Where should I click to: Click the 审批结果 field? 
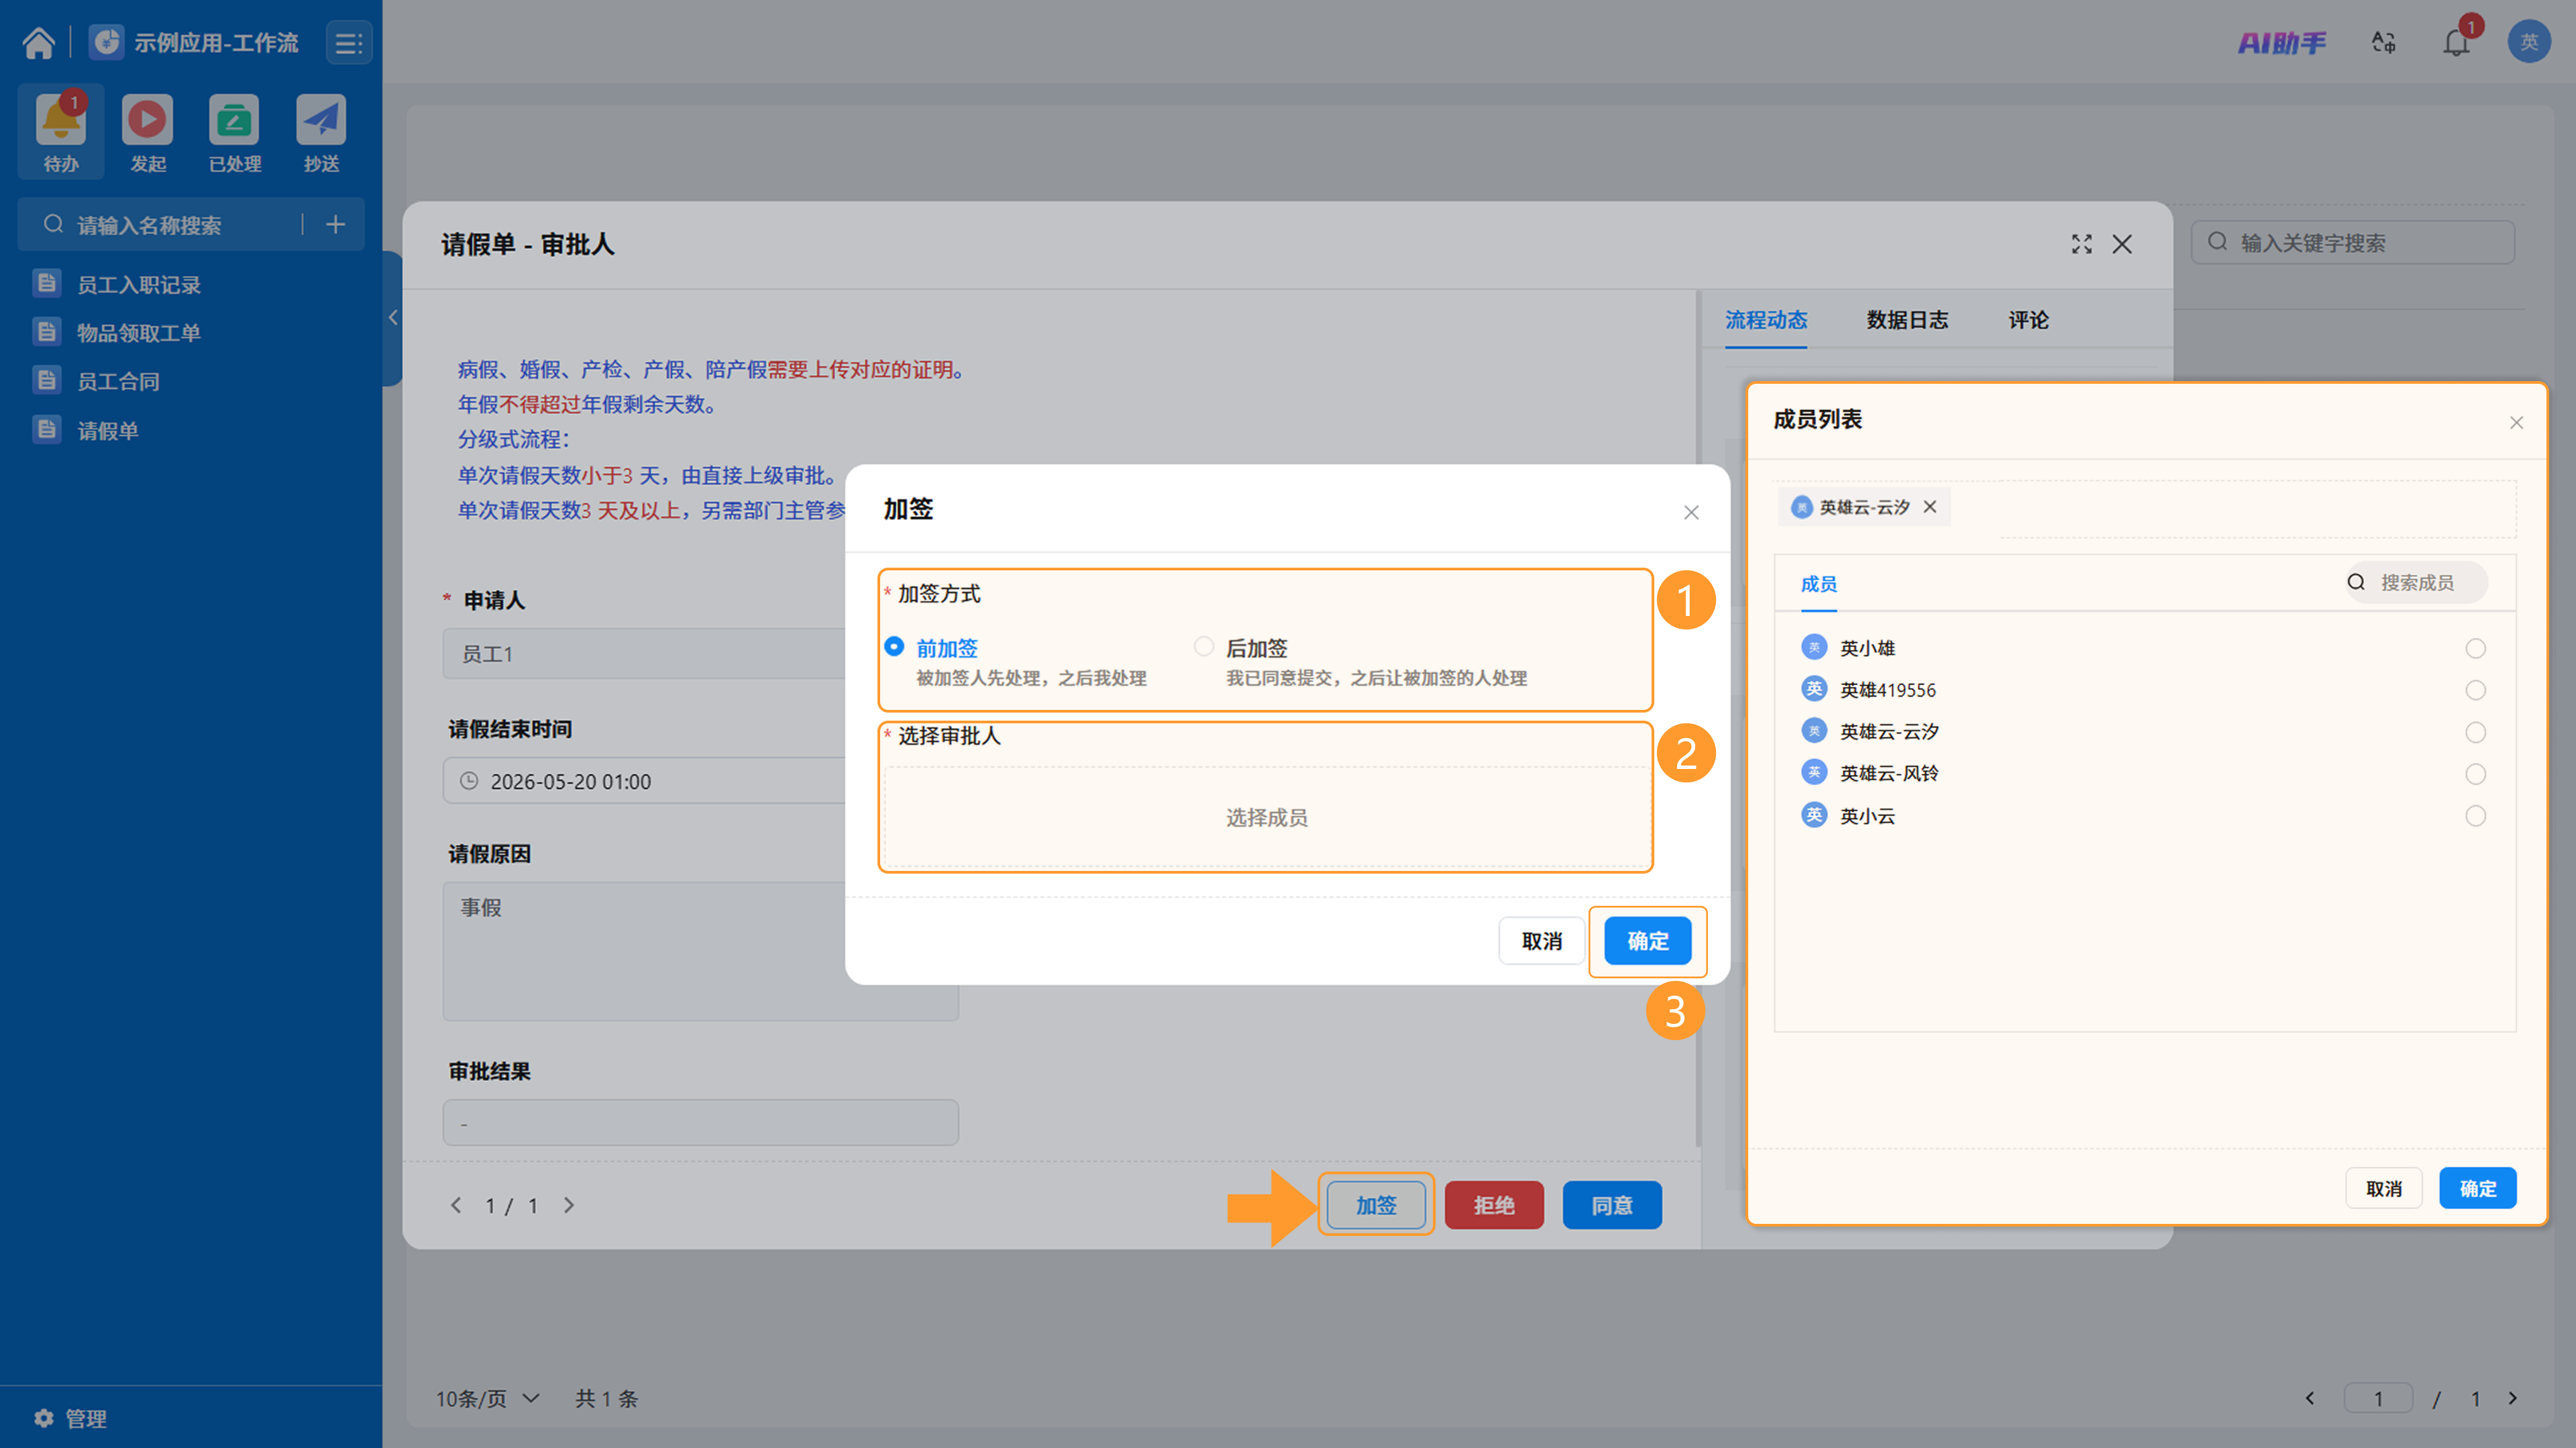pyautogui.click(x=700, y=1122)
